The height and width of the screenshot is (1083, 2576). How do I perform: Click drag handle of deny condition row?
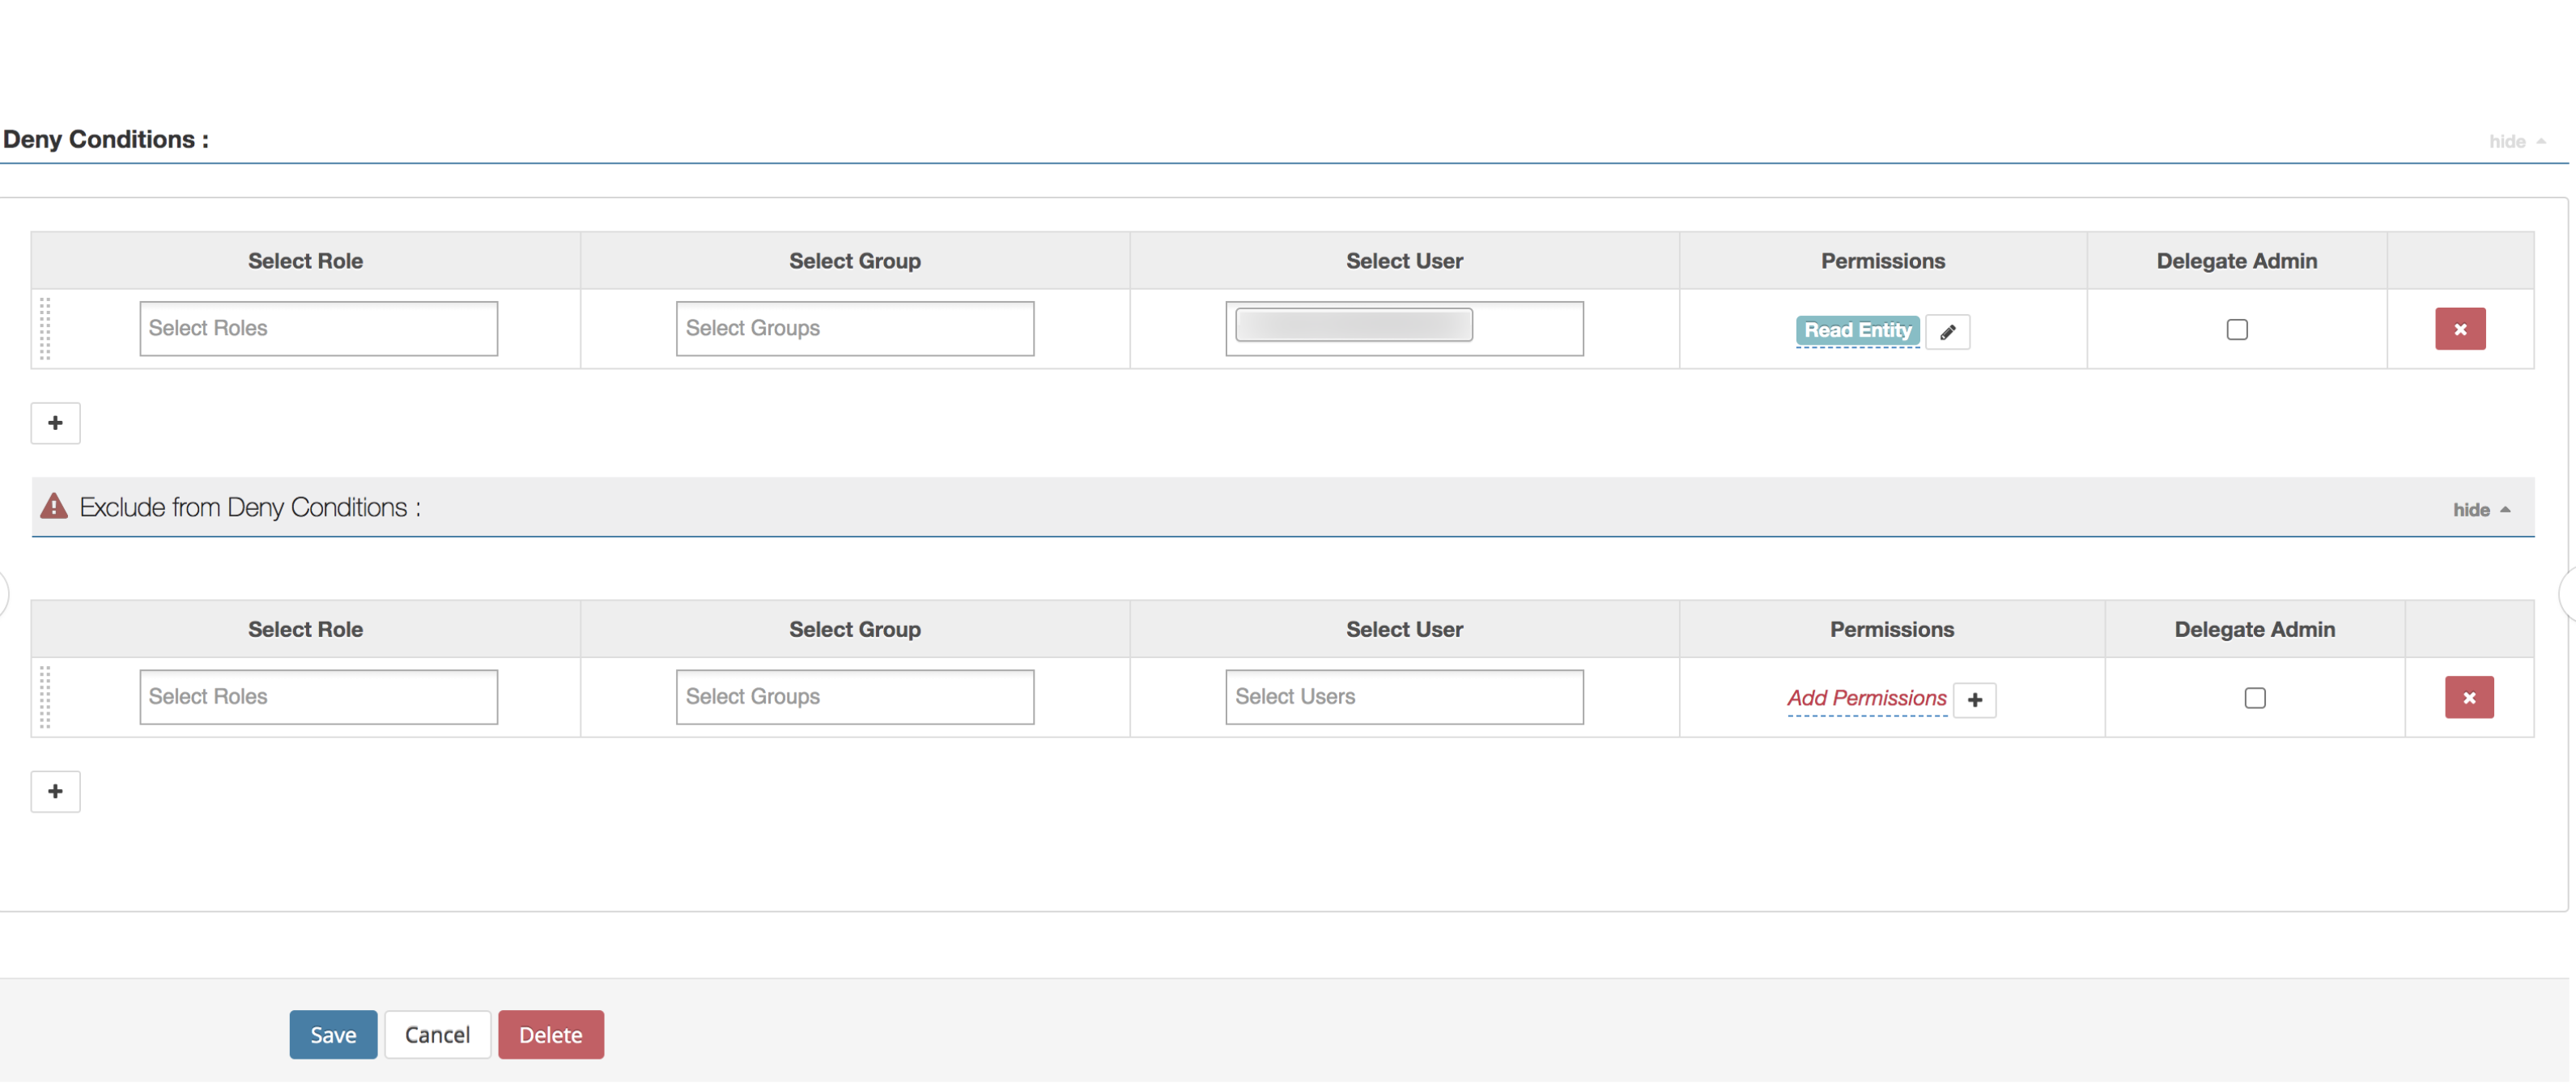[x=45, y=329]
